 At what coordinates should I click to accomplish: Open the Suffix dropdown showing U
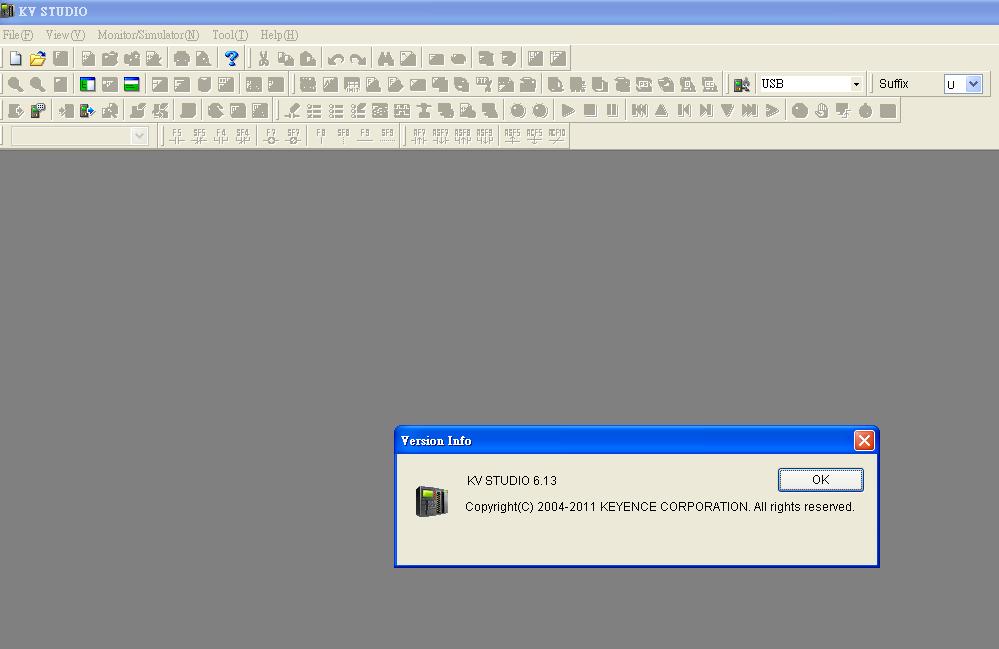click(x=973, y=85)
